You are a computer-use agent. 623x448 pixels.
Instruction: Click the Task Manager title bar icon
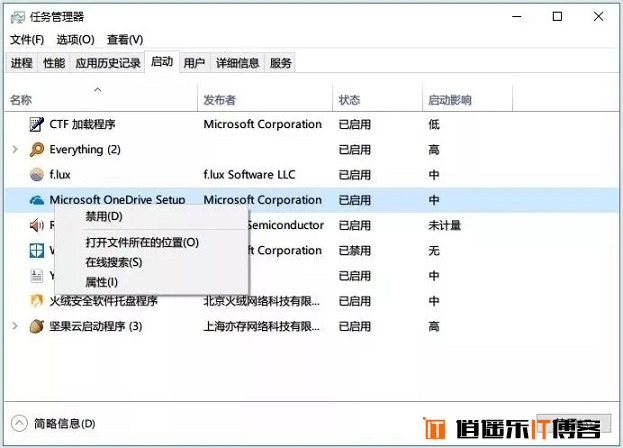17,17
